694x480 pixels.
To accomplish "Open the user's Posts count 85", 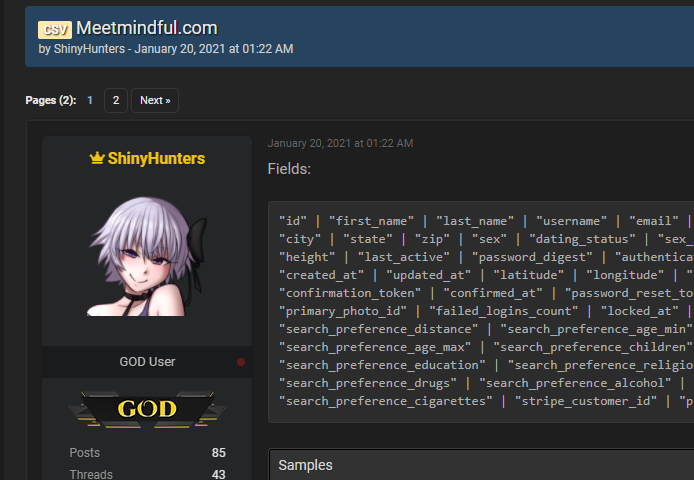I will pos(218,453).
